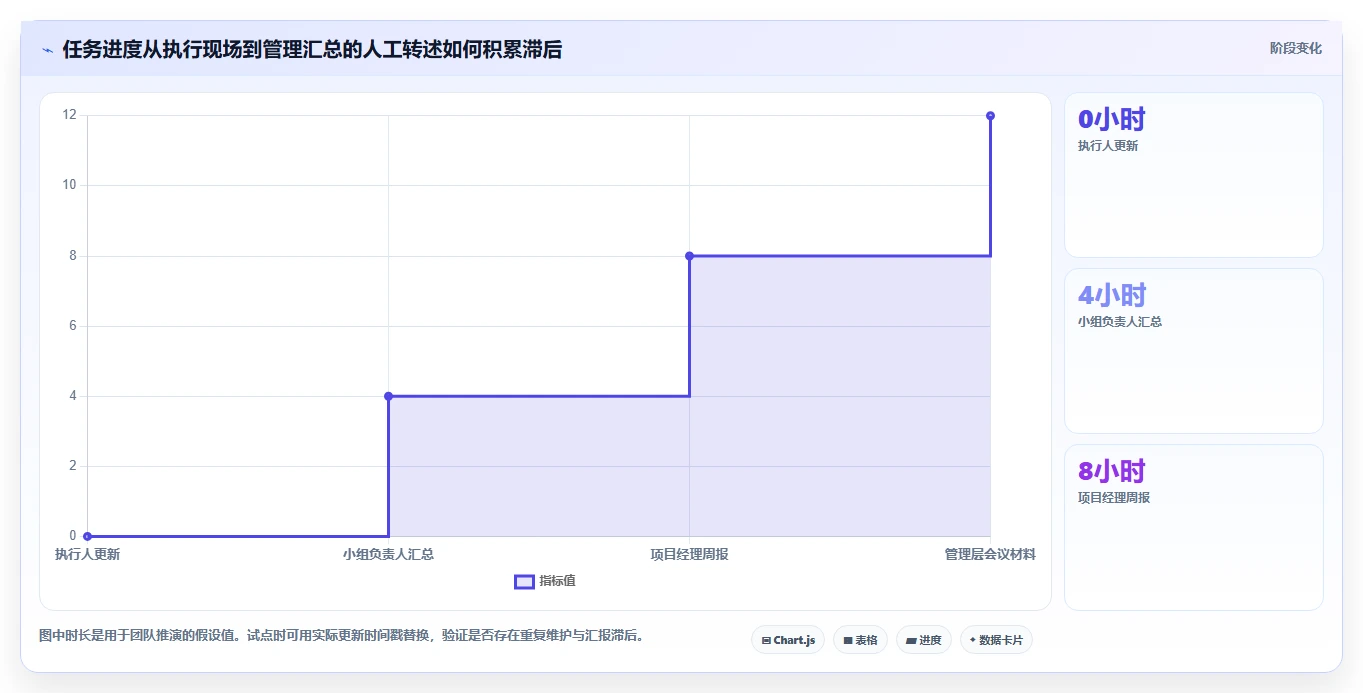1363x693 pixels.
Task: Click the footnote about 假设值
Action: (x=342, y=635)
